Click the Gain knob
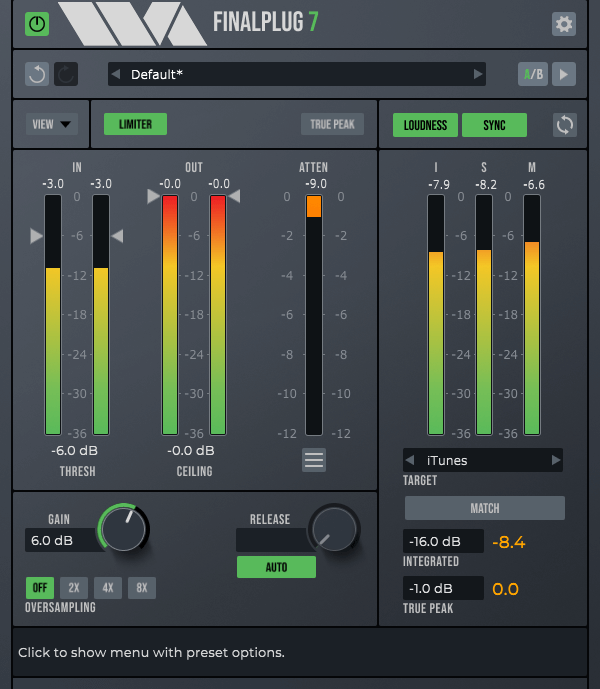This screenshot has height=689, width=600. pos(124,528)
